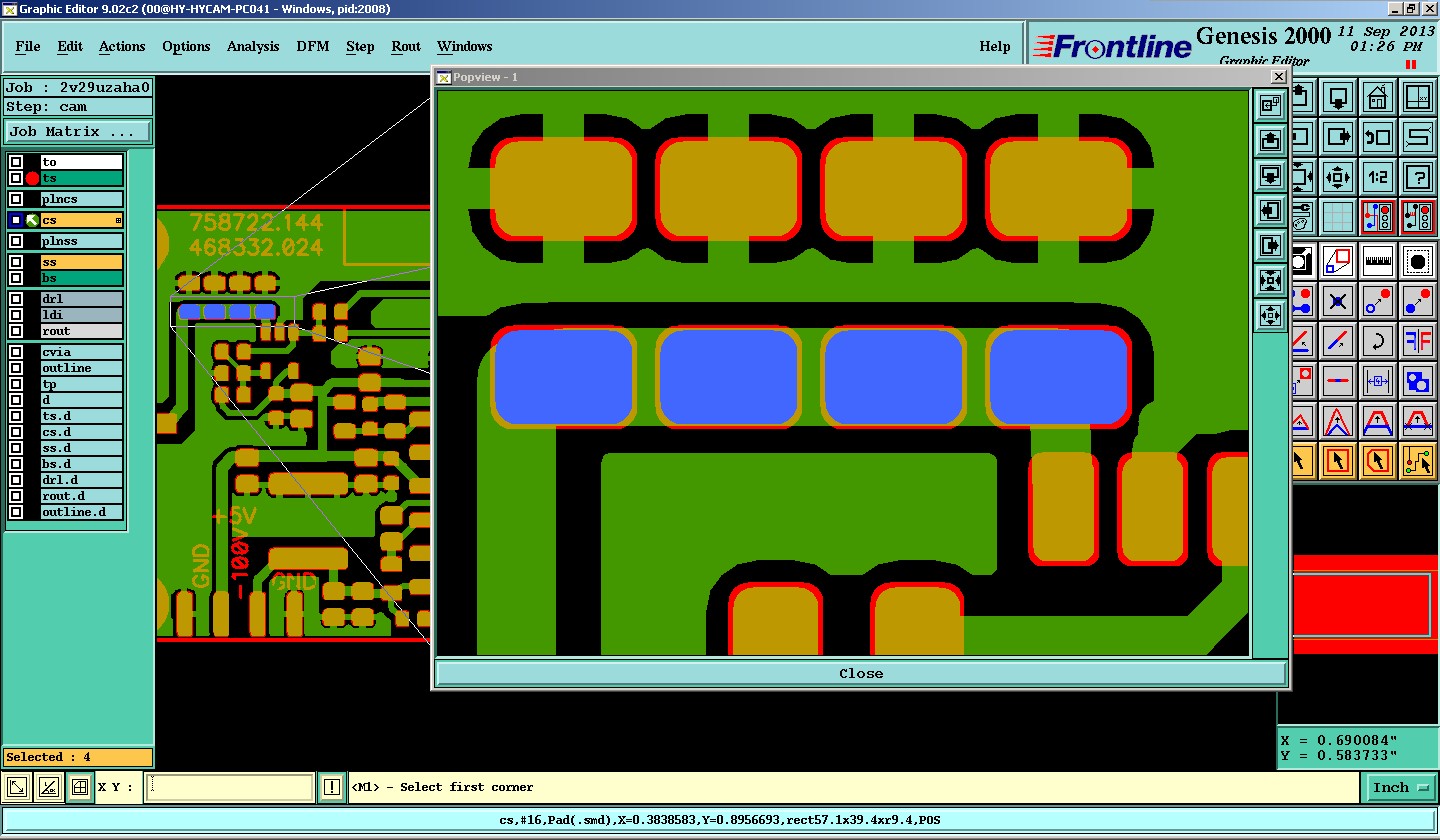1440x840 pixels.
Task: Open the Analysis menu
Action: click(253, 46)
